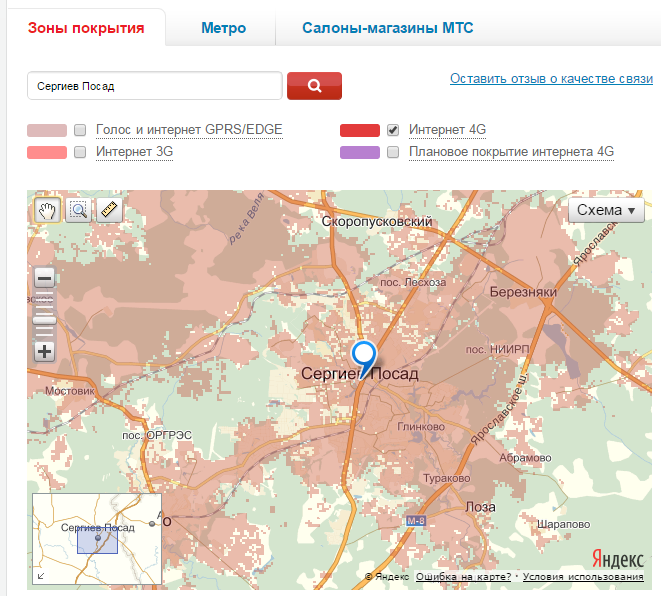Open the Салоны-магазины МТС tab
661x596 pixels.
pyautogui.click(x=387, y=28)
